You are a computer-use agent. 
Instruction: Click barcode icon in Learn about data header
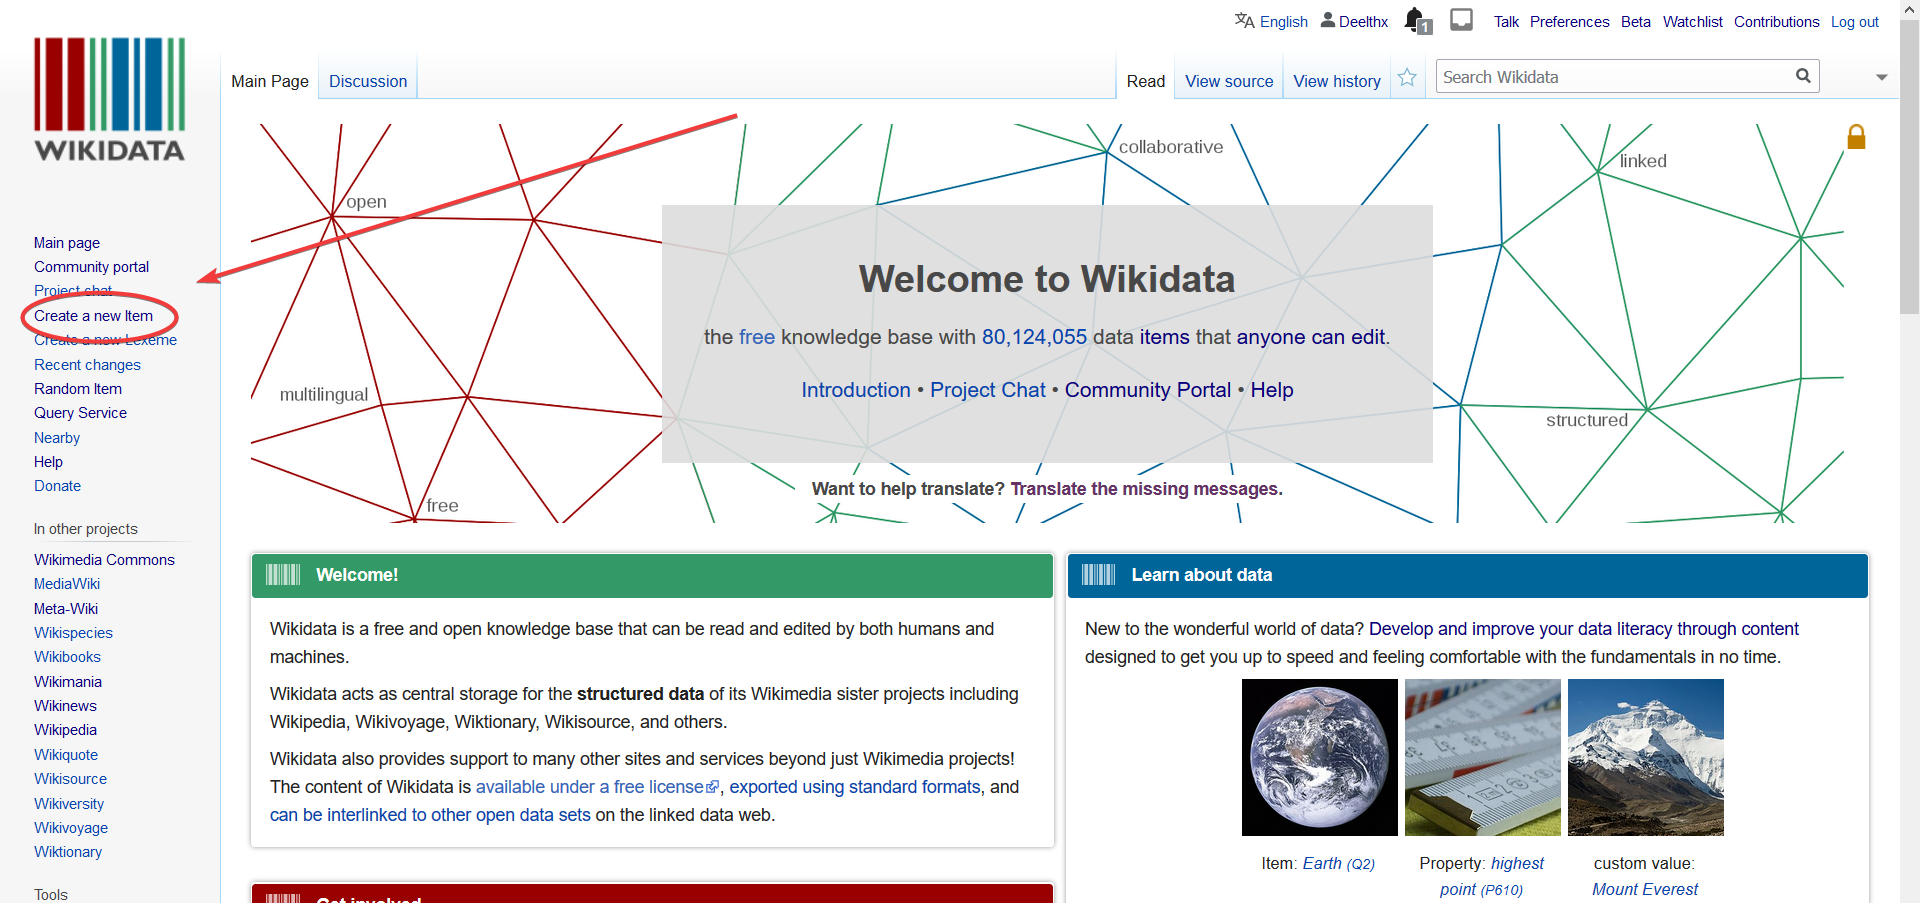point(1098,575)
